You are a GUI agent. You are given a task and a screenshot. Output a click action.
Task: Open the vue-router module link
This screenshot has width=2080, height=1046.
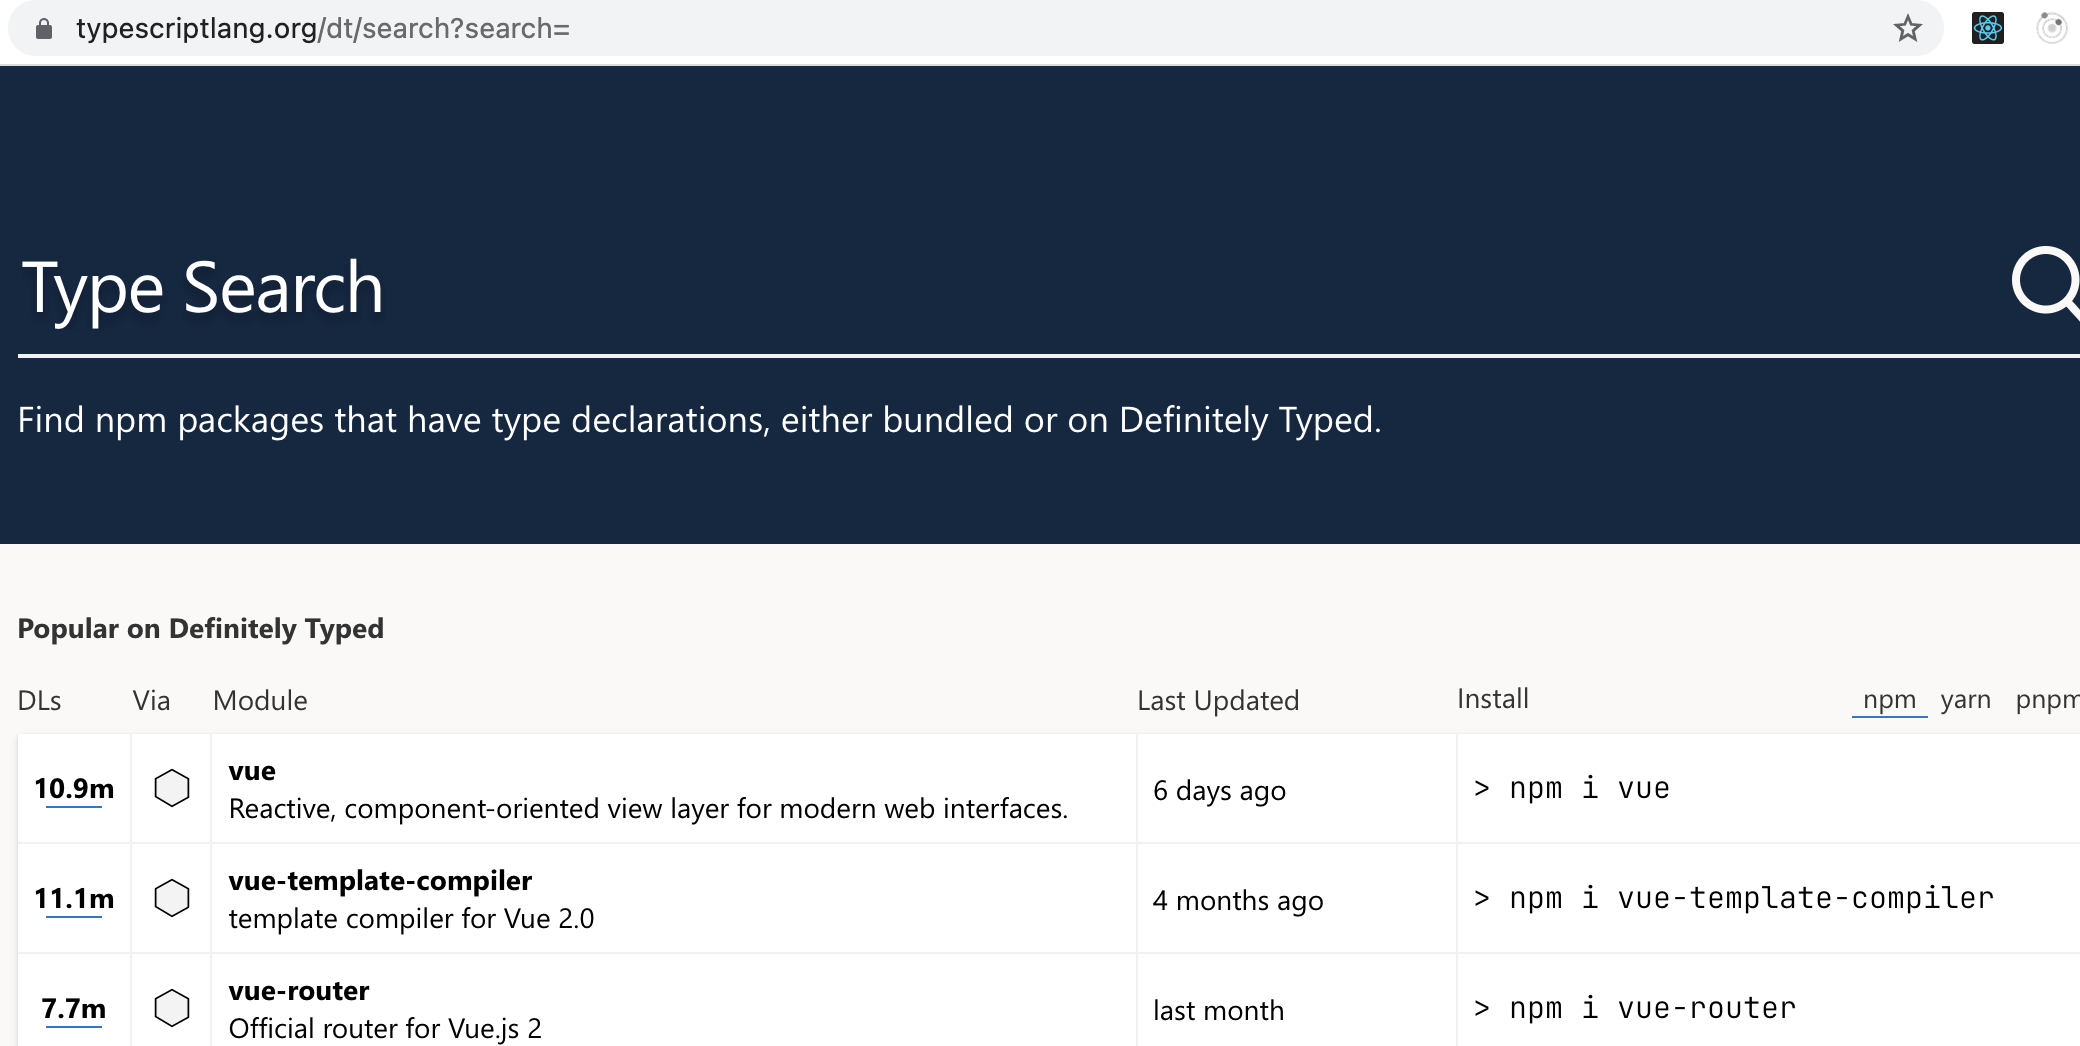pos(299,991)
